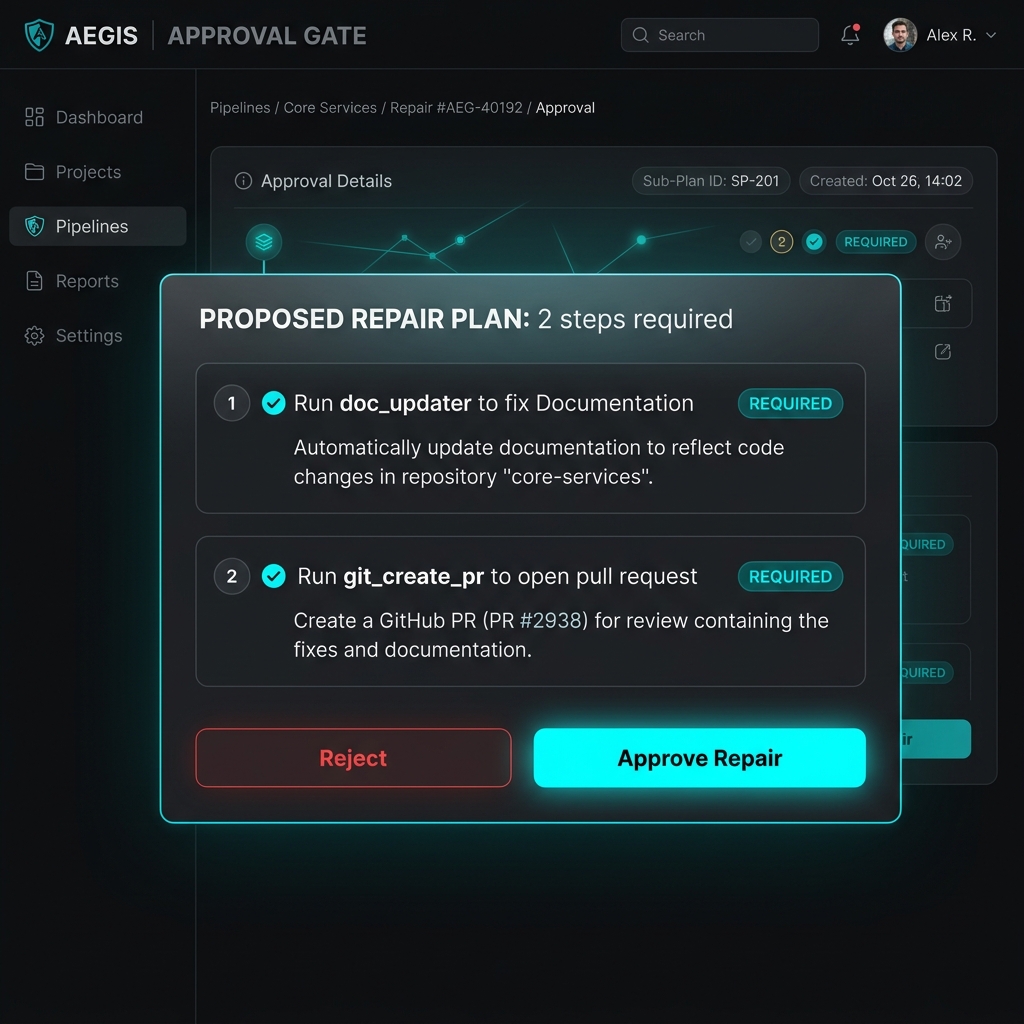Image resolution: width=1024 pixels, height=1024 pixels.
Task: Click the red Reject button
Action: [353, 758]
